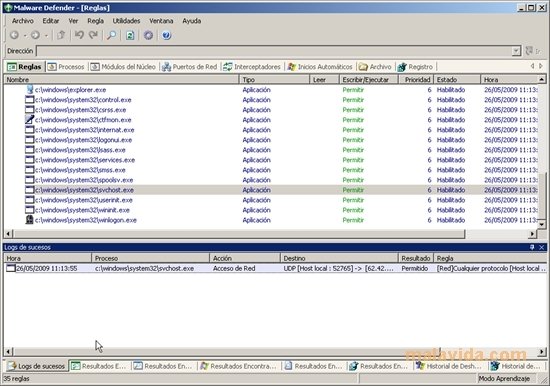Switch to the Procesos tab
Image resolution: width=550 pixels, height=386 pixels.
tap(66, 67)
